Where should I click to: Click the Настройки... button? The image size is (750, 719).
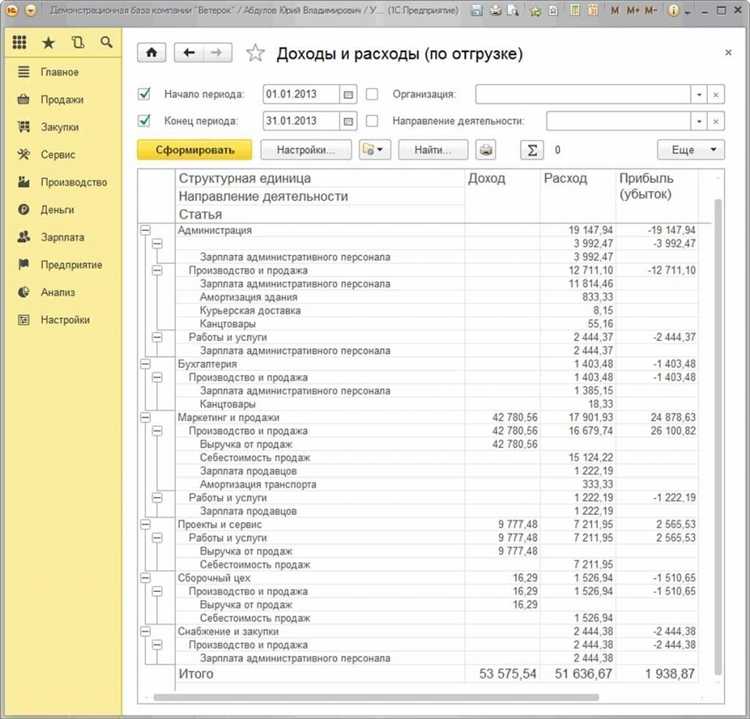coord(306,150)
